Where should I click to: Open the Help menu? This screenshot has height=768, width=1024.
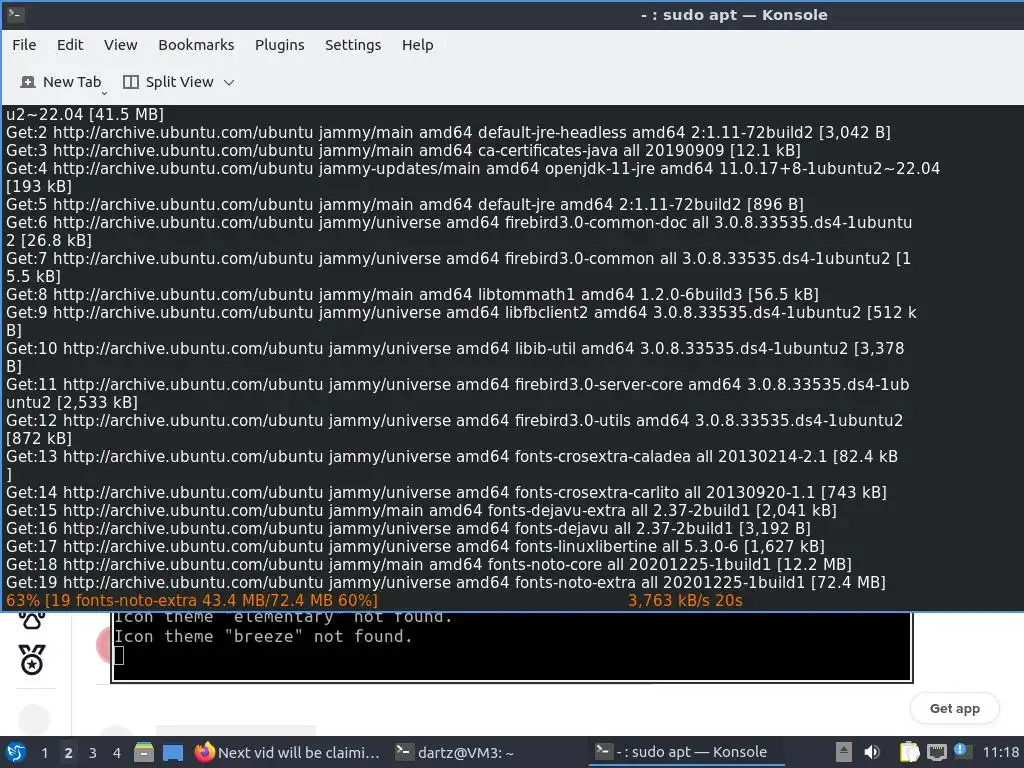pos(417,45)
